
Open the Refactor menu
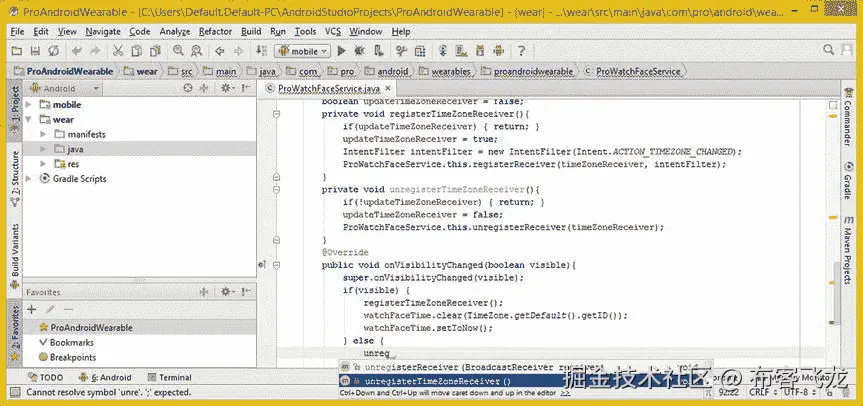[215, 32]
